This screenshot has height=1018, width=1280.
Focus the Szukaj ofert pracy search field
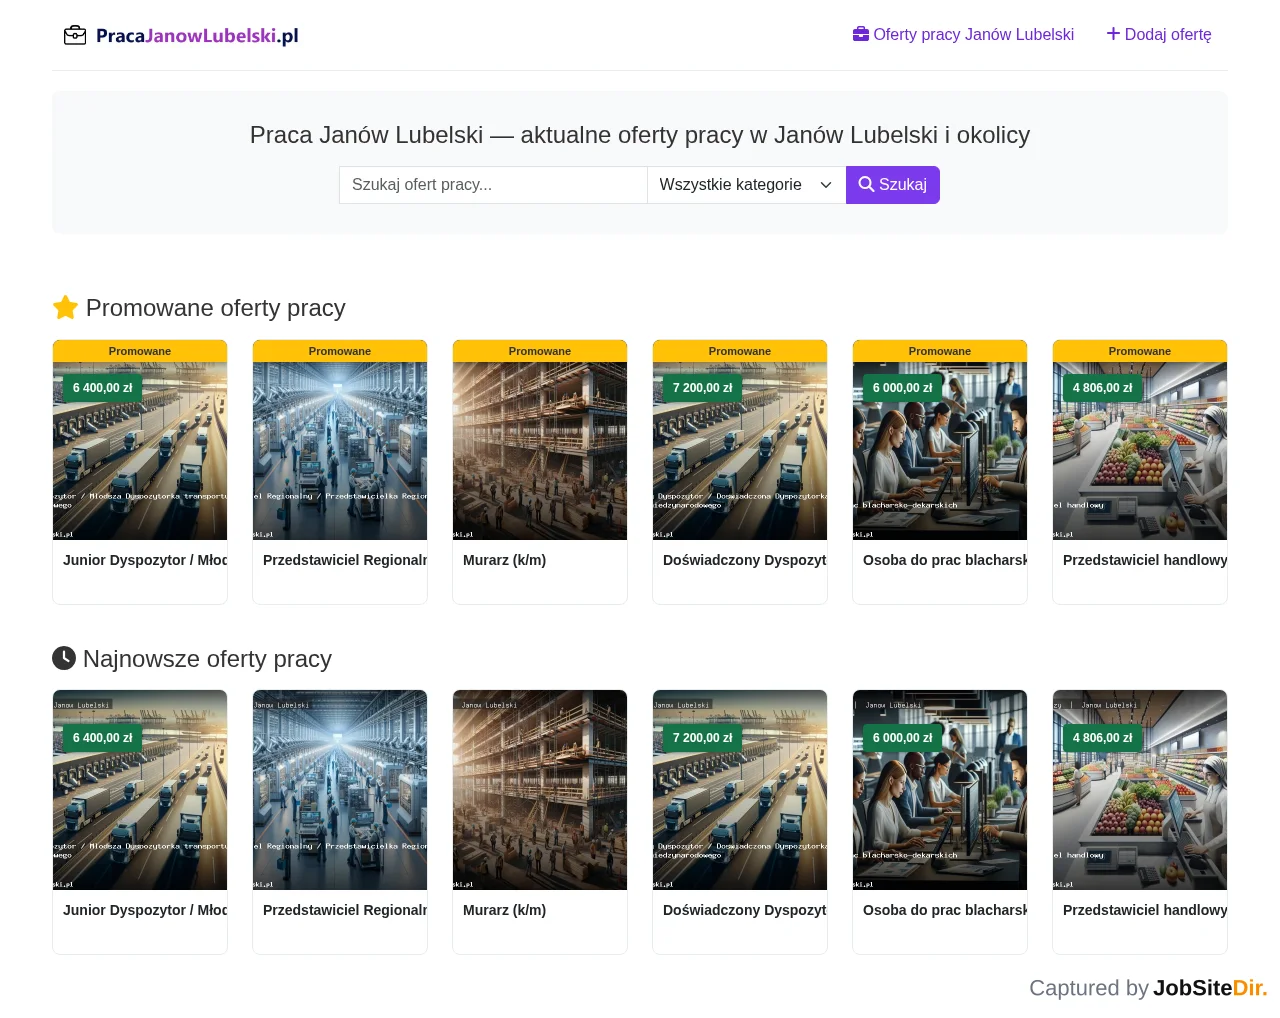coord(493,185)
